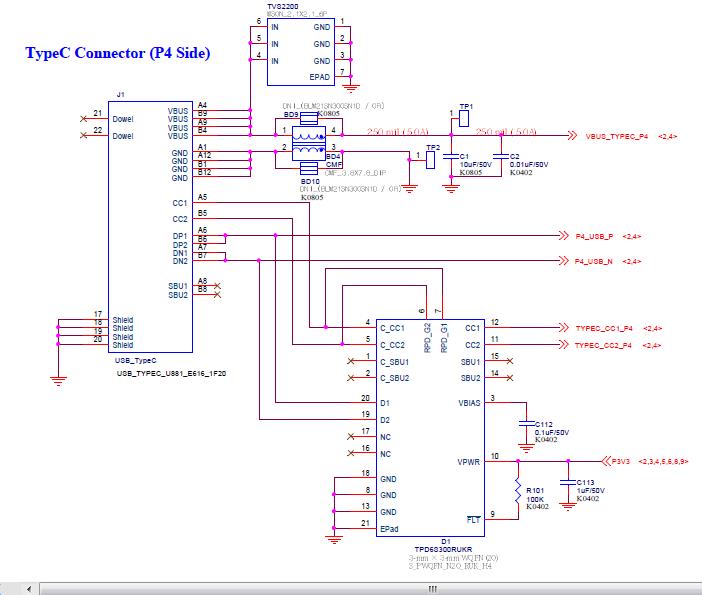This screenshot has width=702, height=595.
Task: Click the P3V3 power input label
Action: coord(621,461)
